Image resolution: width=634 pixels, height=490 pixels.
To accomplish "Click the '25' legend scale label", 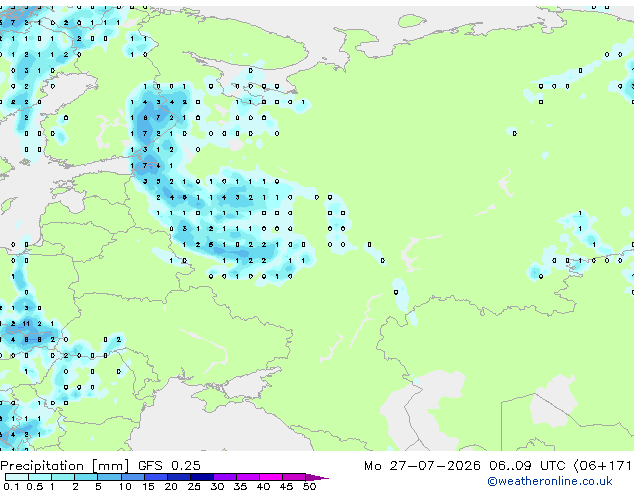I will point(194,486).
